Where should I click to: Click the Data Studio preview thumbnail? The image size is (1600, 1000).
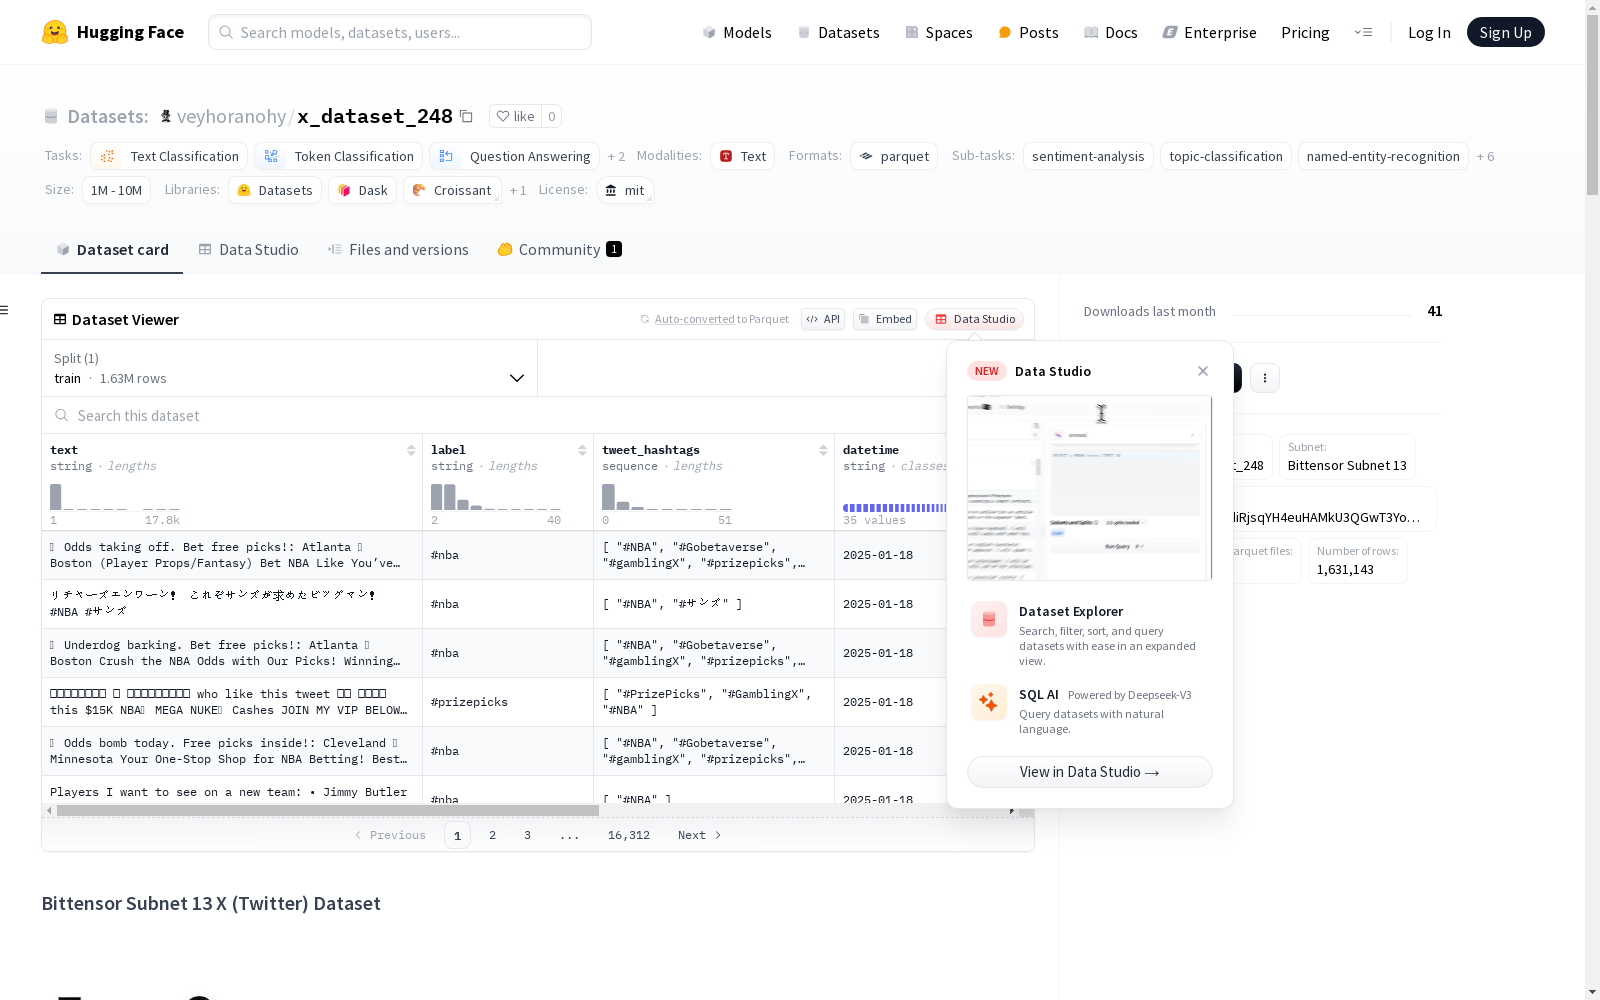click(x=1090, y=488)
